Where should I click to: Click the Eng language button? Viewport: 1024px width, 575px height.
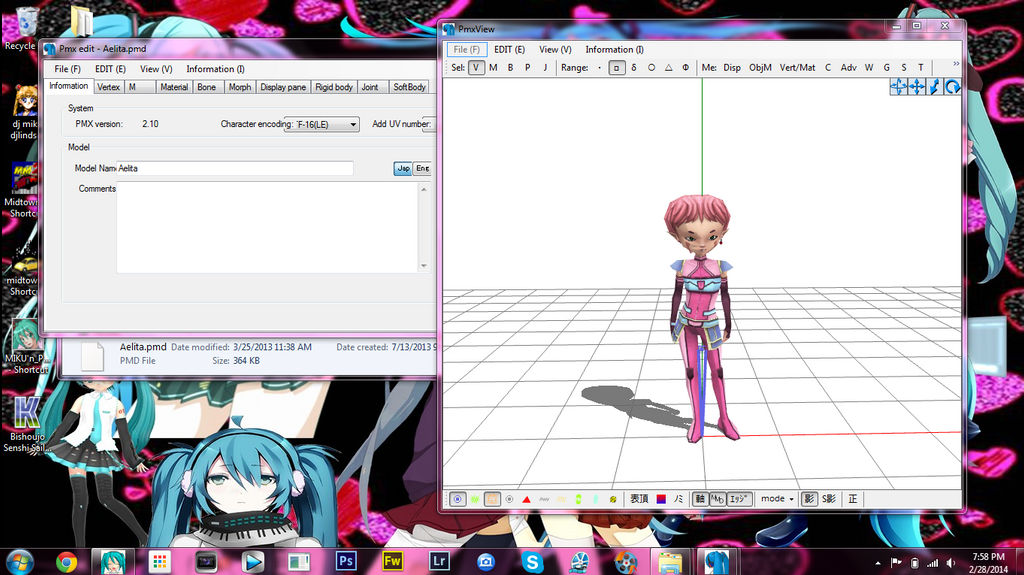coord(423,168)
